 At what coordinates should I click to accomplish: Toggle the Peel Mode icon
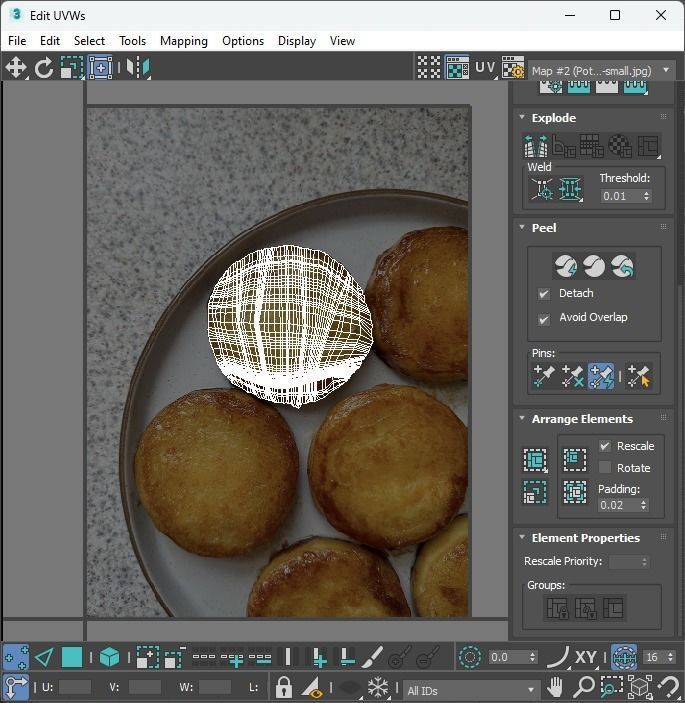coord(594,266)
